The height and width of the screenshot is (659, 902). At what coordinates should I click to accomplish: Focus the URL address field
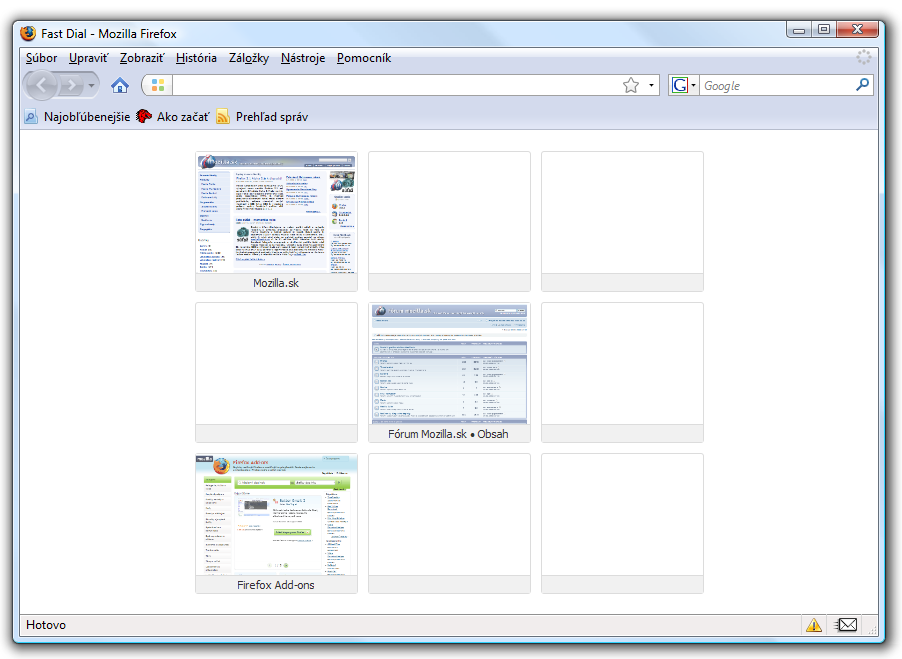click(396, 86)
